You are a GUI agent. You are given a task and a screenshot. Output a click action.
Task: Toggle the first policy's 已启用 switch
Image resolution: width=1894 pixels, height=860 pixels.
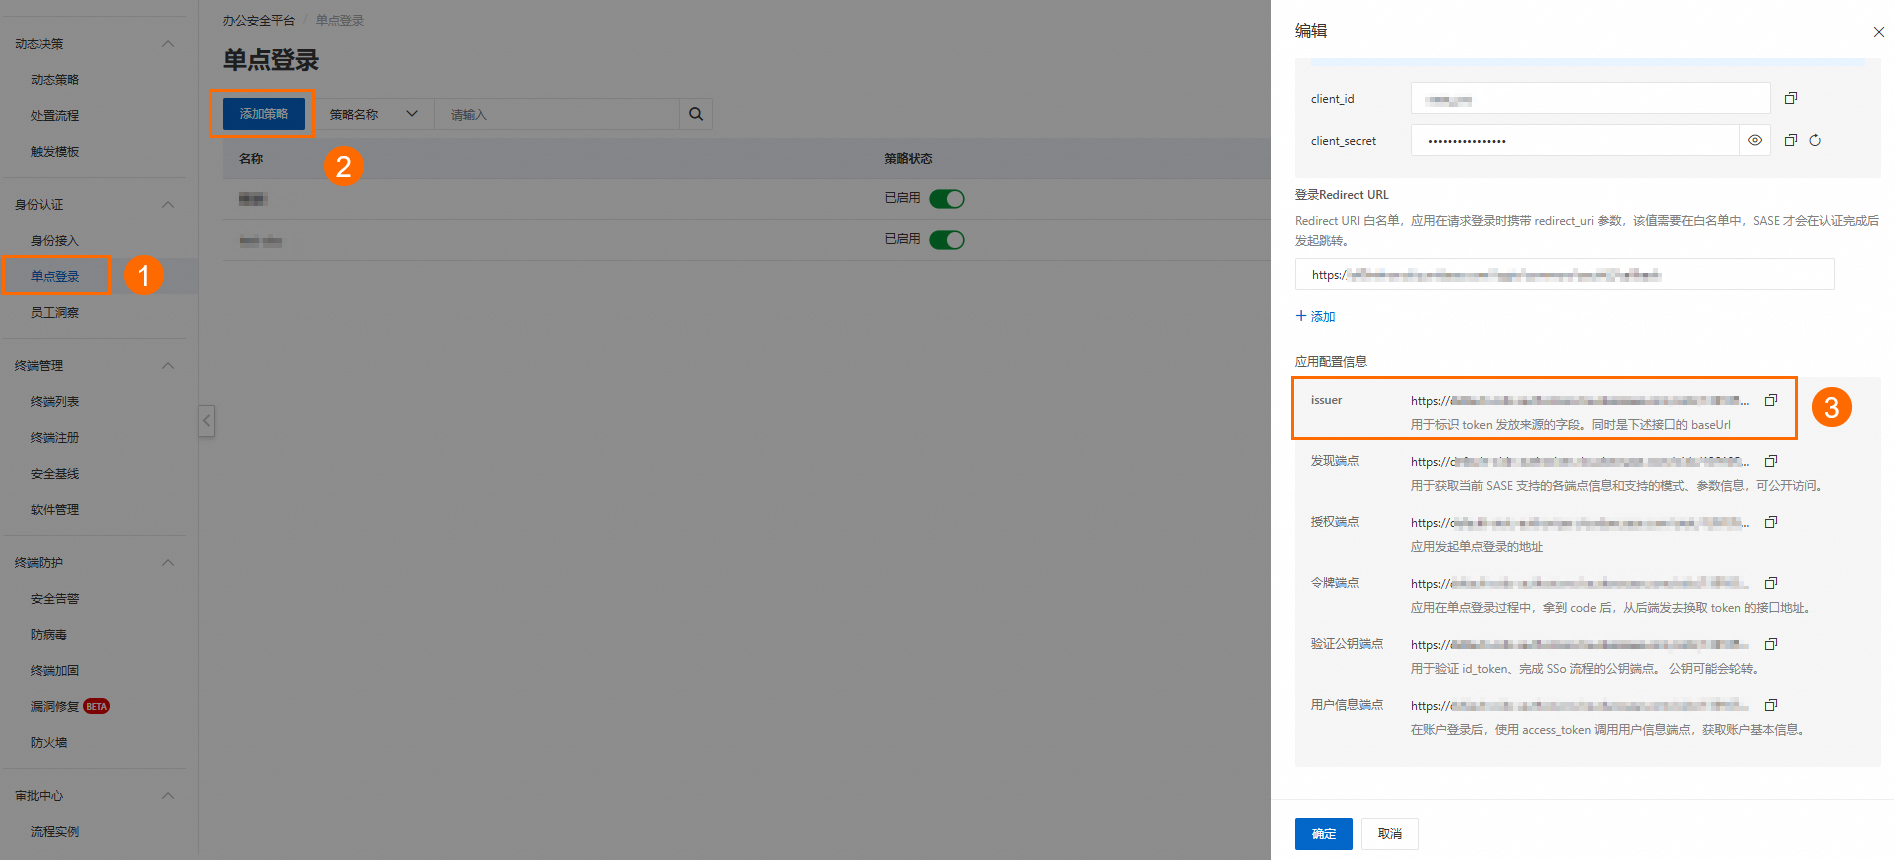pyautogui.click(x=947, y=199)
